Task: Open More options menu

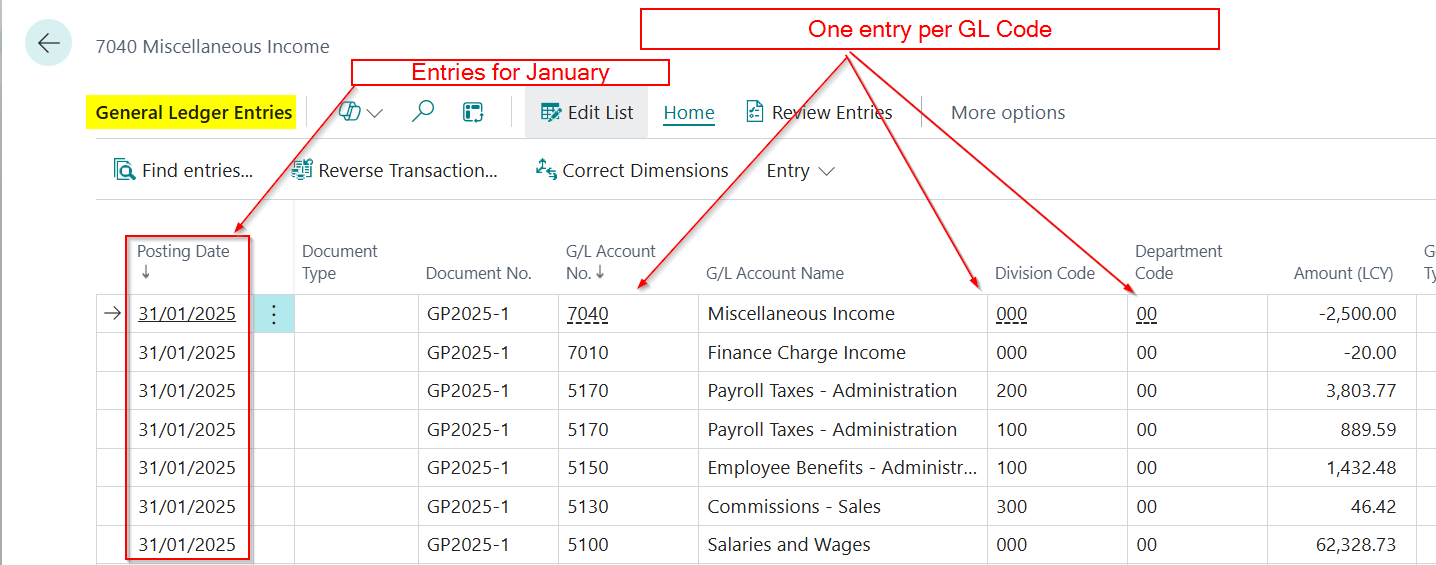Action: (1007, 112)
